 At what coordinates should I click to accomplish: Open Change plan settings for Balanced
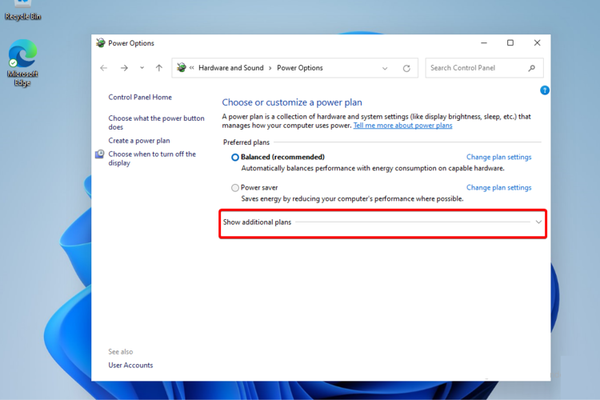point(498,157)
